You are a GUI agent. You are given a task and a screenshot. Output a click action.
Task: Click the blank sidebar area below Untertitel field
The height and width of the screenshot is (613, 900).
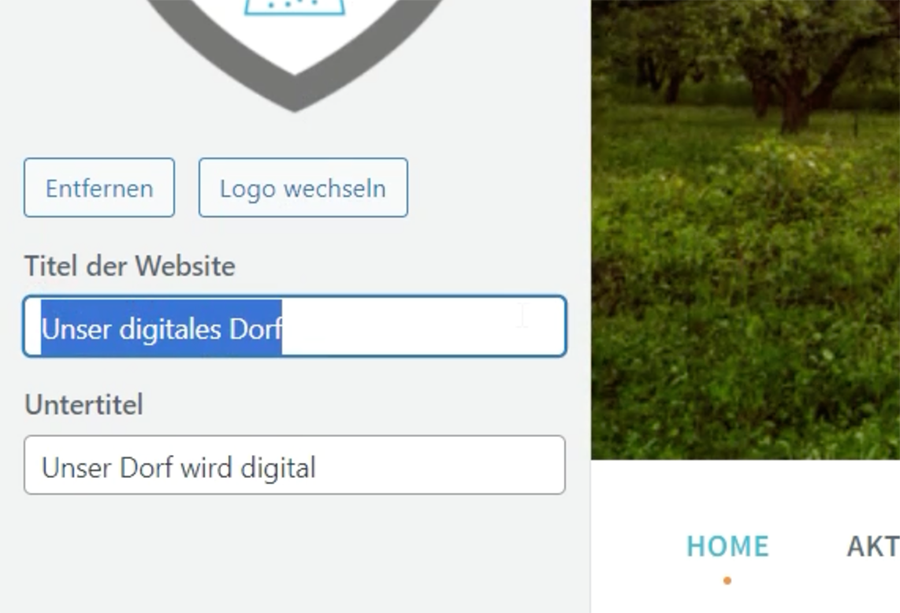294,554
